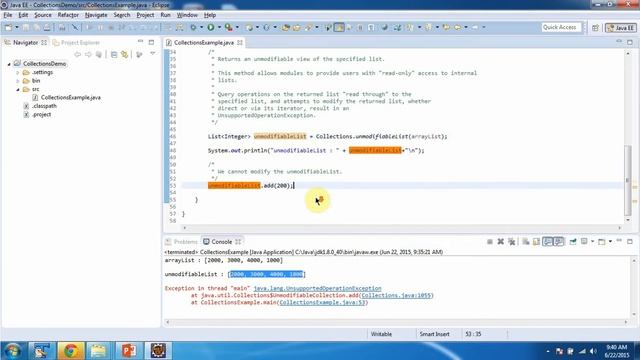Click the New file wizard icon
Viewport: 640px width, 360px height.
click(8, 27)
